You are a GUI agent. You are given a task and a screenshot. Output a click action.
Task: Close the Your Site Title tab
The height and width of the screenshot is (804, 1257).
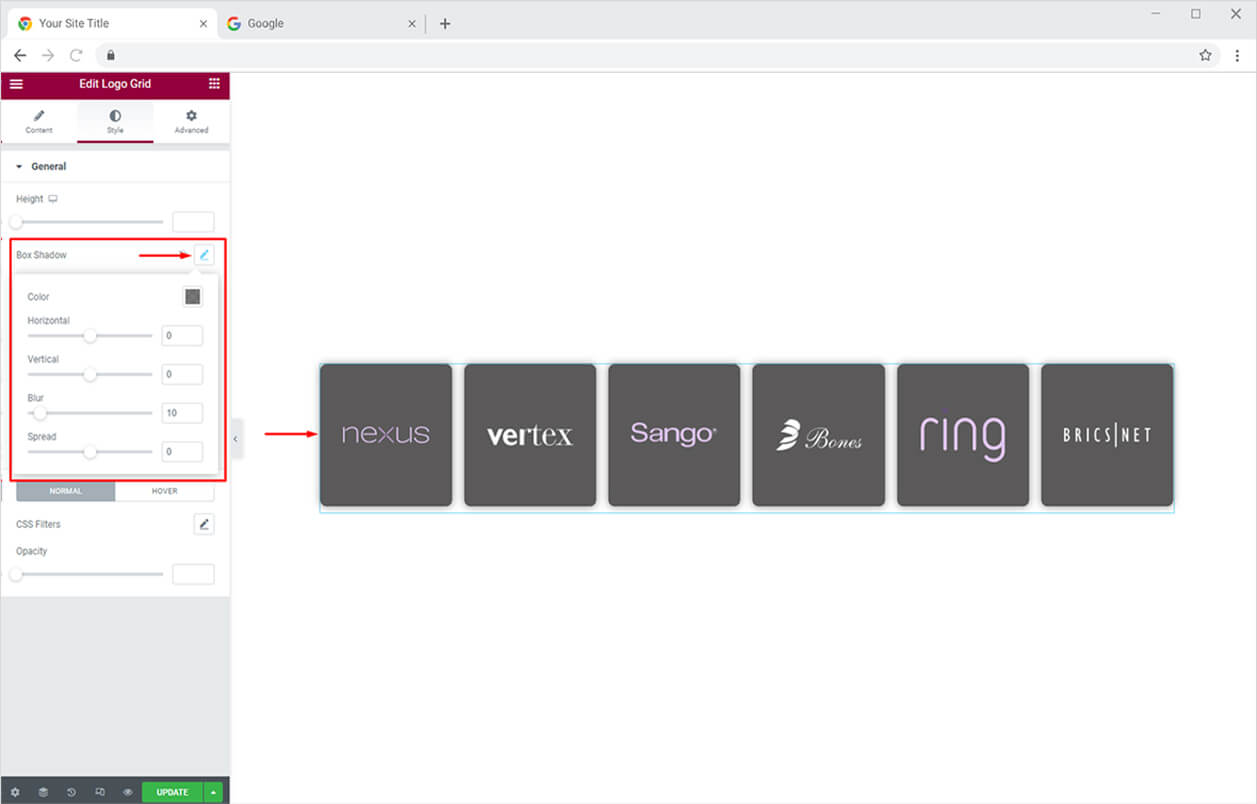point(204,23)
